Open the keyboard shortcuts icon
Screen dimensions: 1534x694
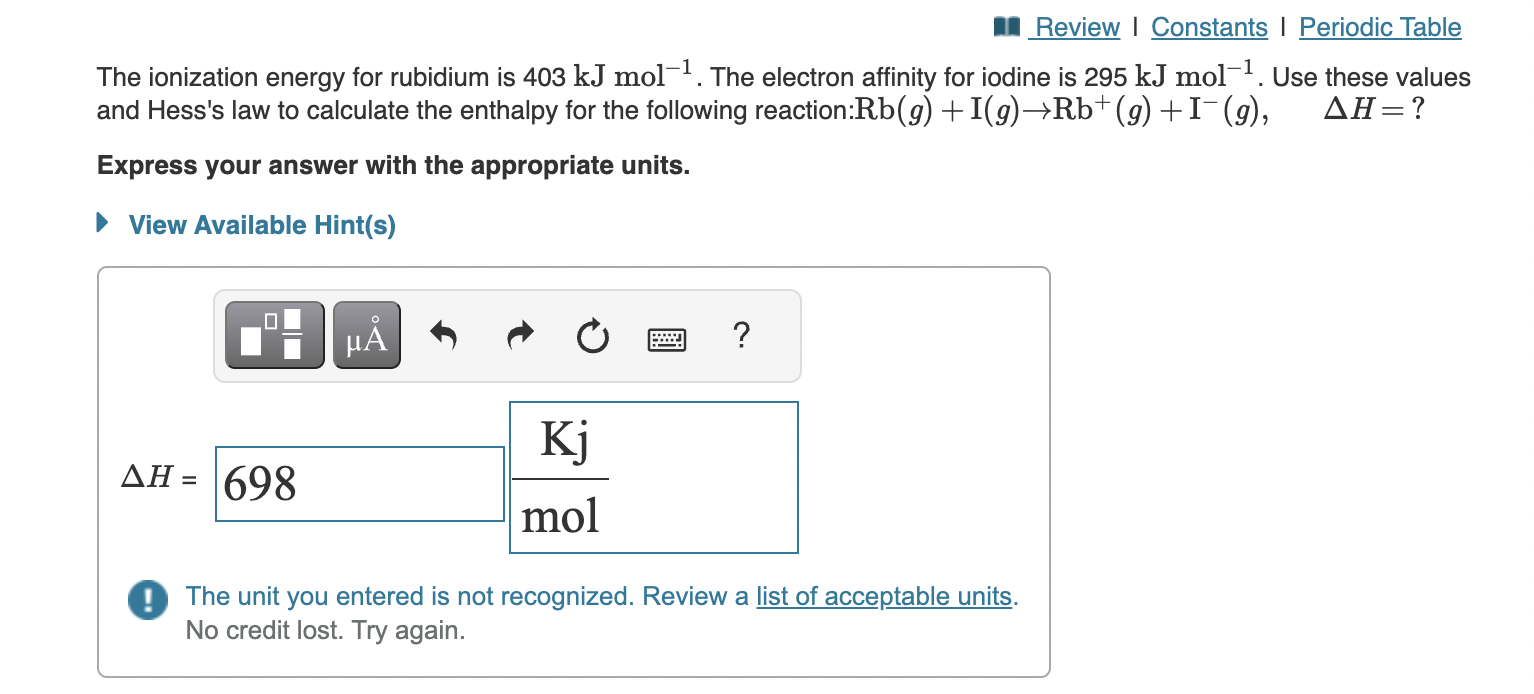click(x=666, y=338)
